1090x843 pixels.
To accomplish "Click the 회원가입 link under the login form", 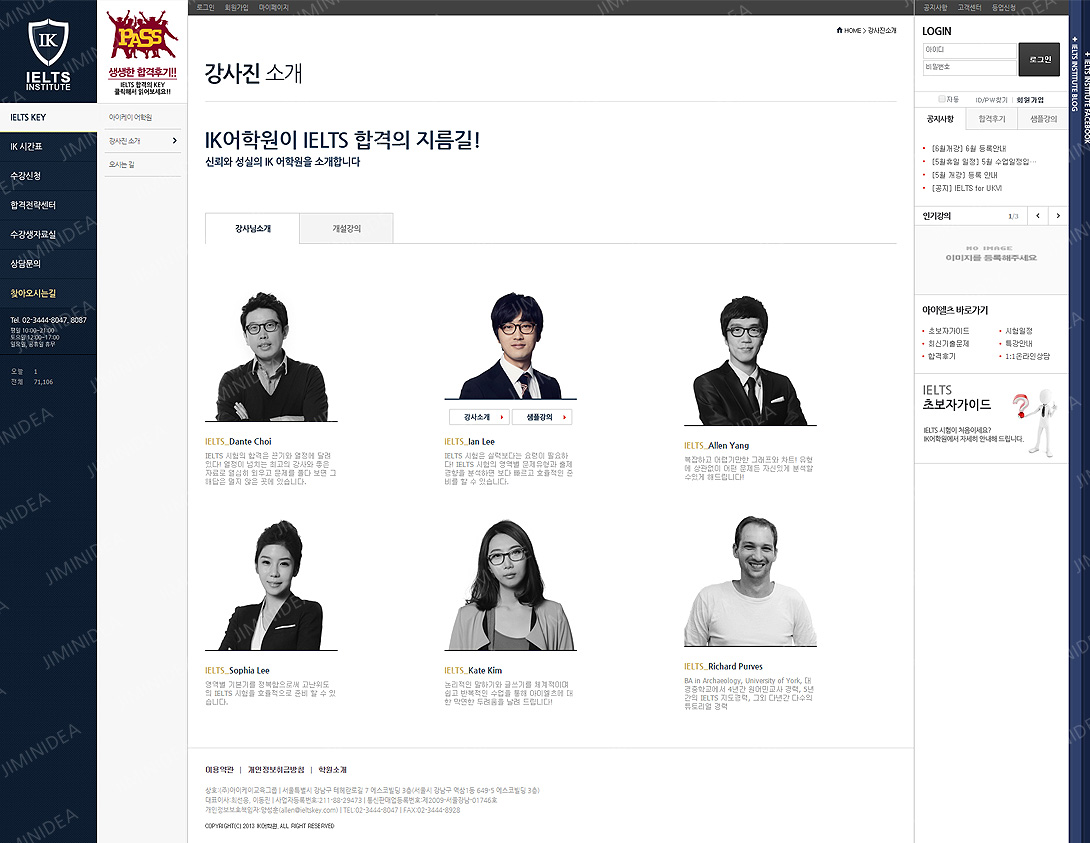I will (x=1030, y=100).
